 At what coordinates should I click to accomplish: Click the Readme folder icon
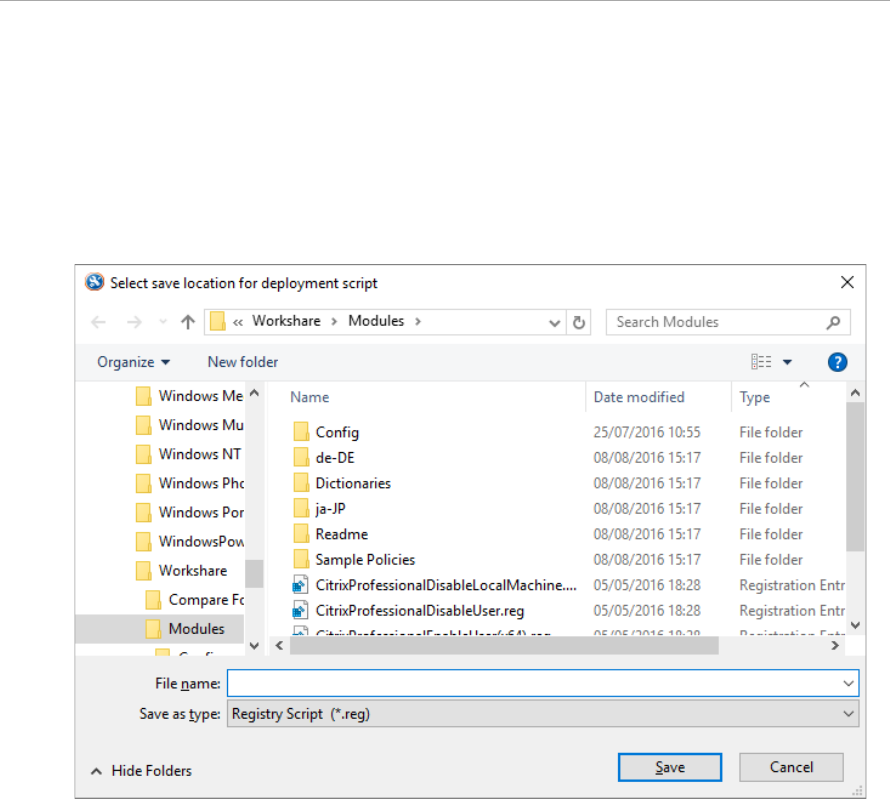[301, 534]
